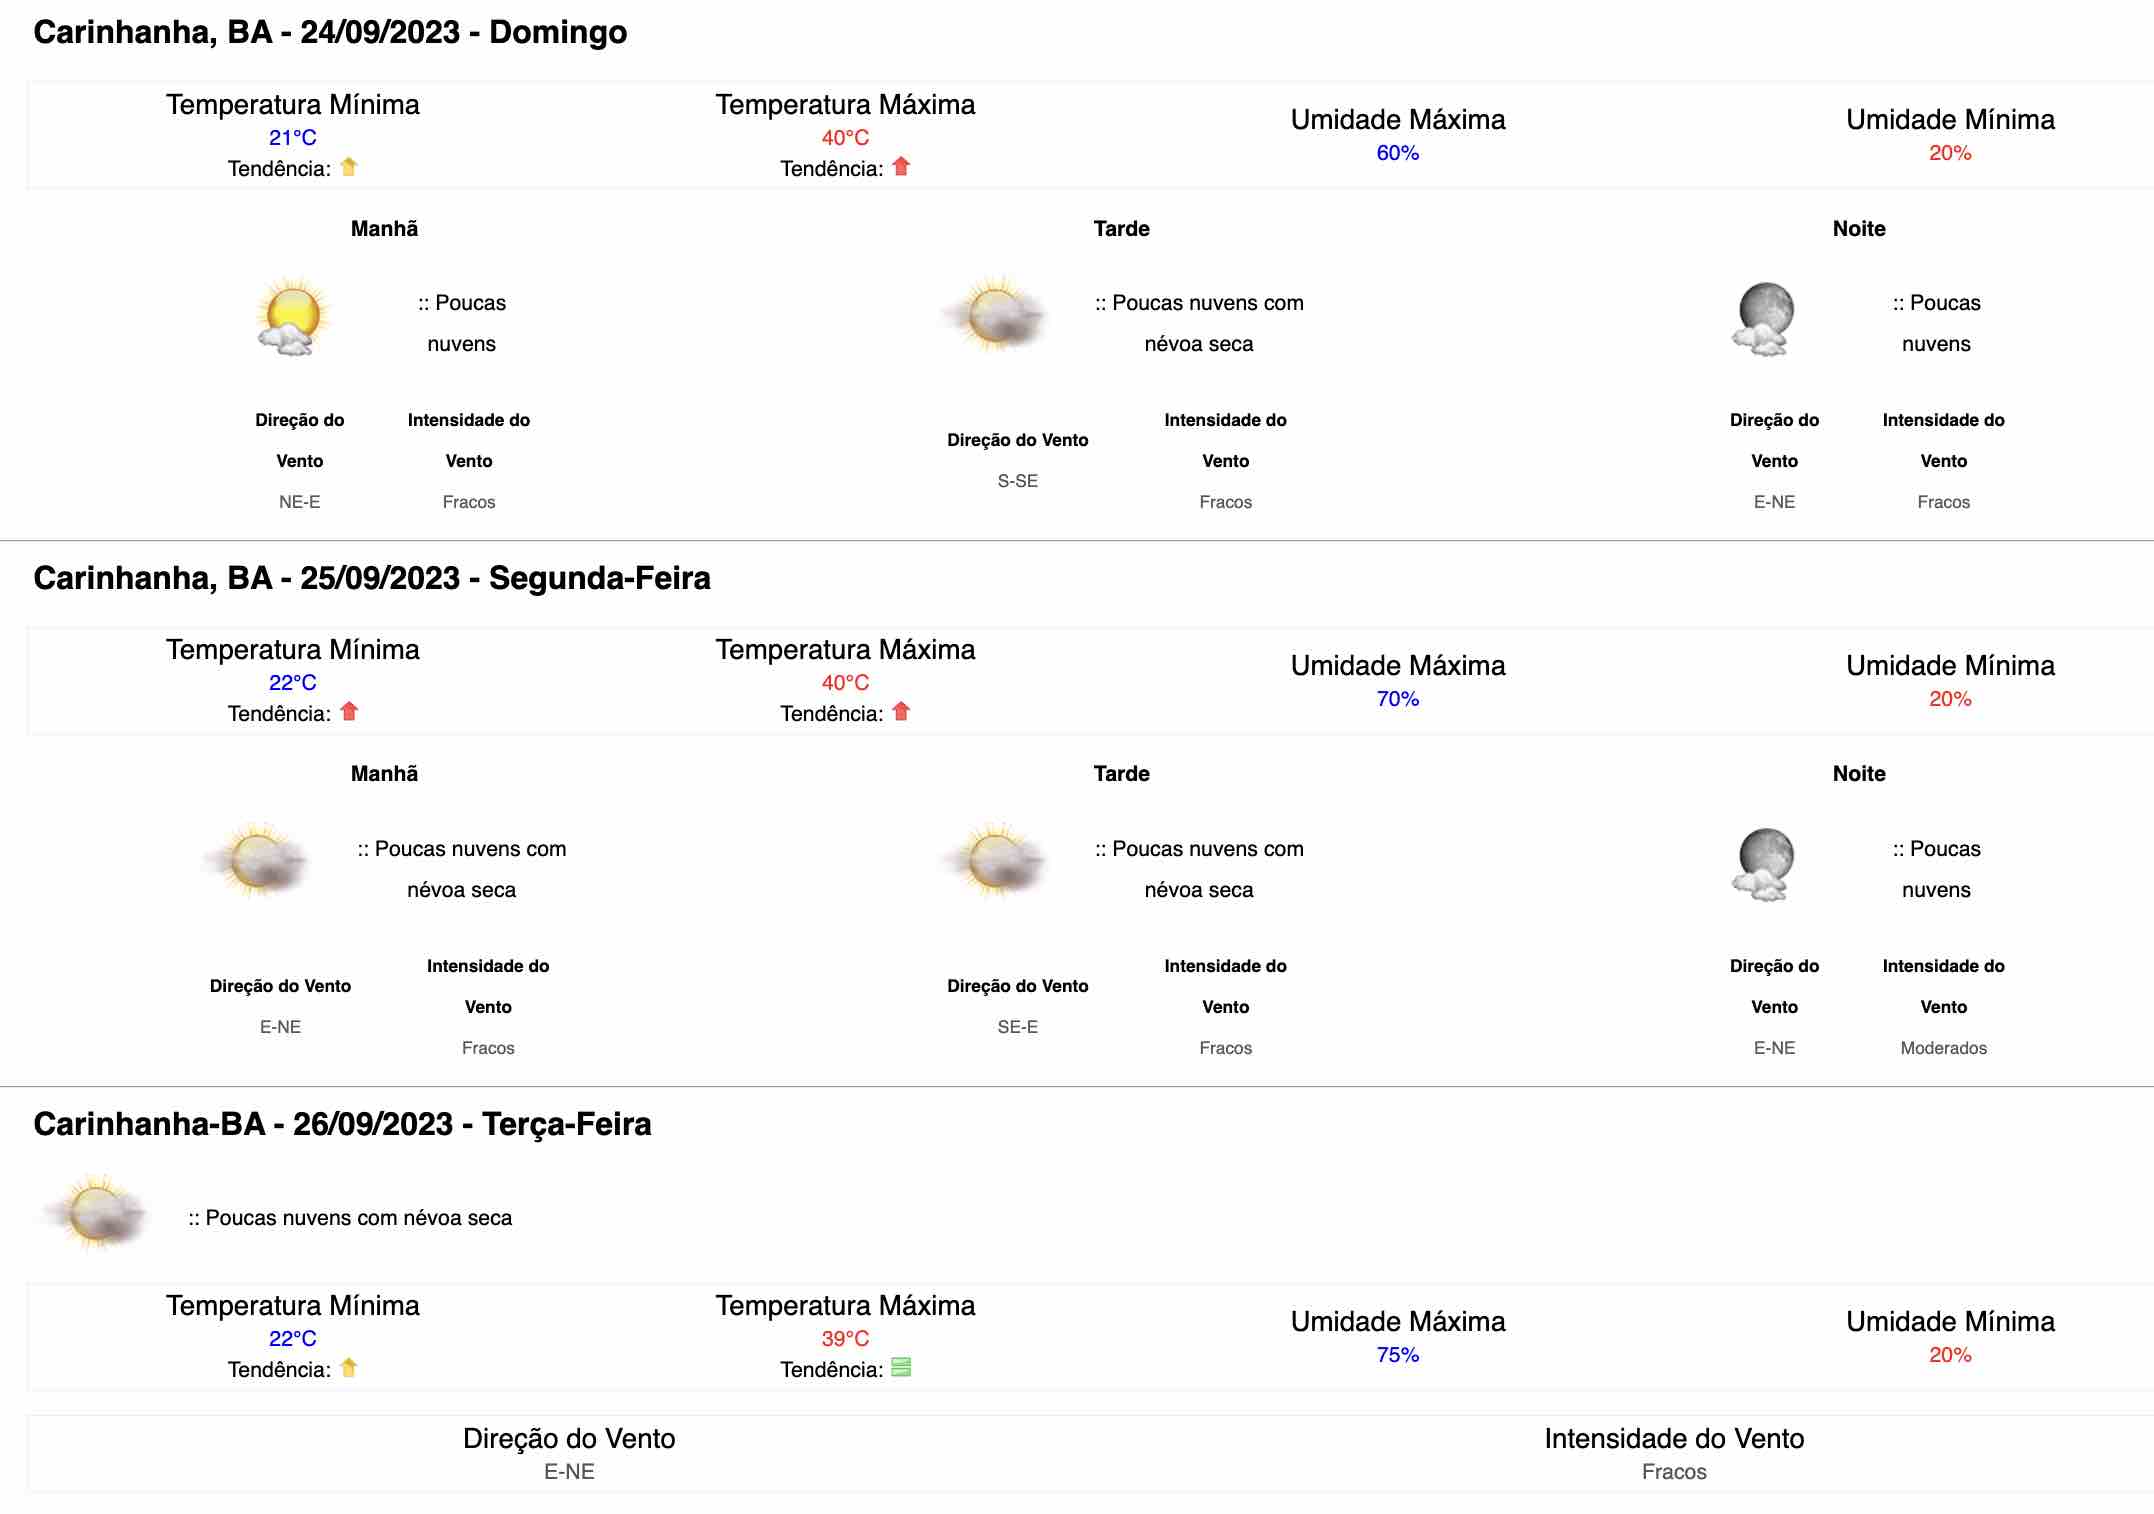
Task: Click the hazy sun morning icon for 25/09
Action: (x=258, y=861)
